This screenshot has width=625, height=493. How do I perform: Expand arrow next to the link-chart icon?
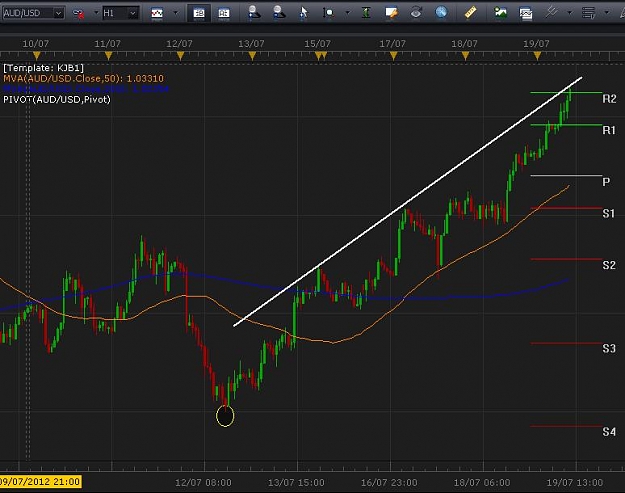pyautogui.click(x=96, y=13)
